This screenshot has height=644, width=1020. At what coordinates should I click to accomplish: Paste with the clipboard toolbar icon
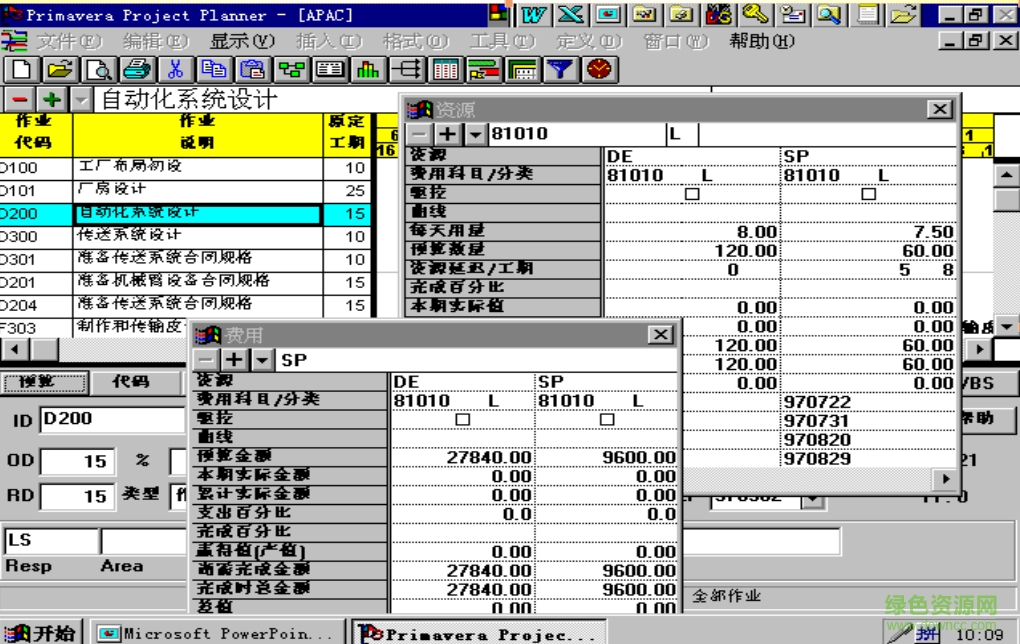(252, 69)
